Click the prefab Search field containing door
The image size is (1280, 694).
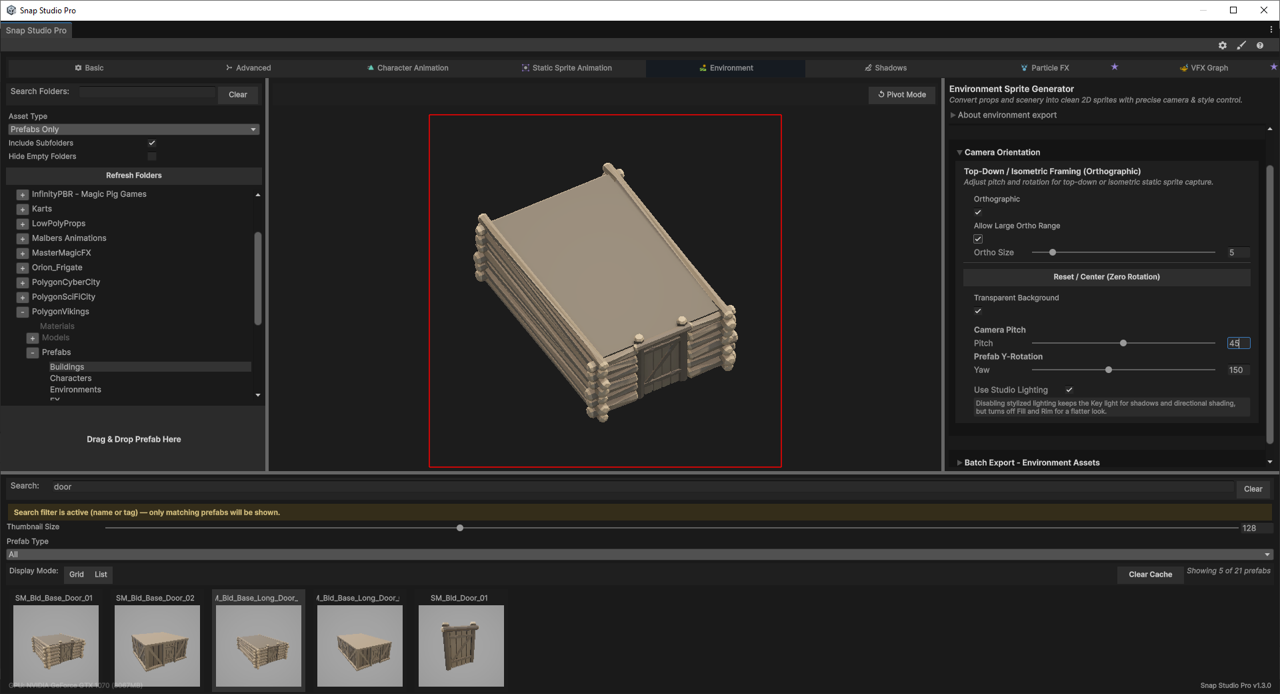(640, 487)
